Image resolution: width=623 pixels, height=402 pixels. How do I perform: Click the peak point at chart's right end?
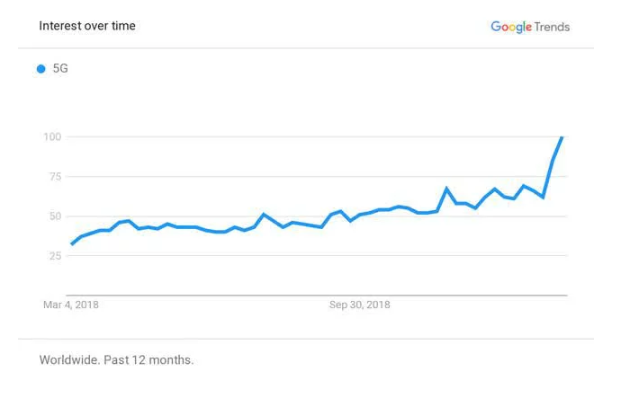(562, 137)
